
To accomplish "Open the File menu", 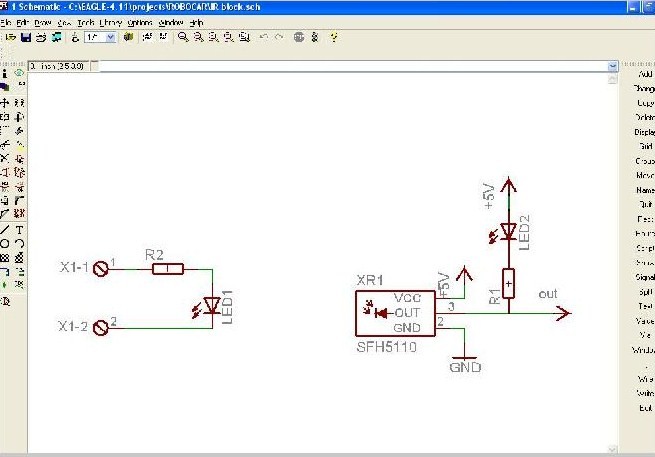I will coord(6,21).
